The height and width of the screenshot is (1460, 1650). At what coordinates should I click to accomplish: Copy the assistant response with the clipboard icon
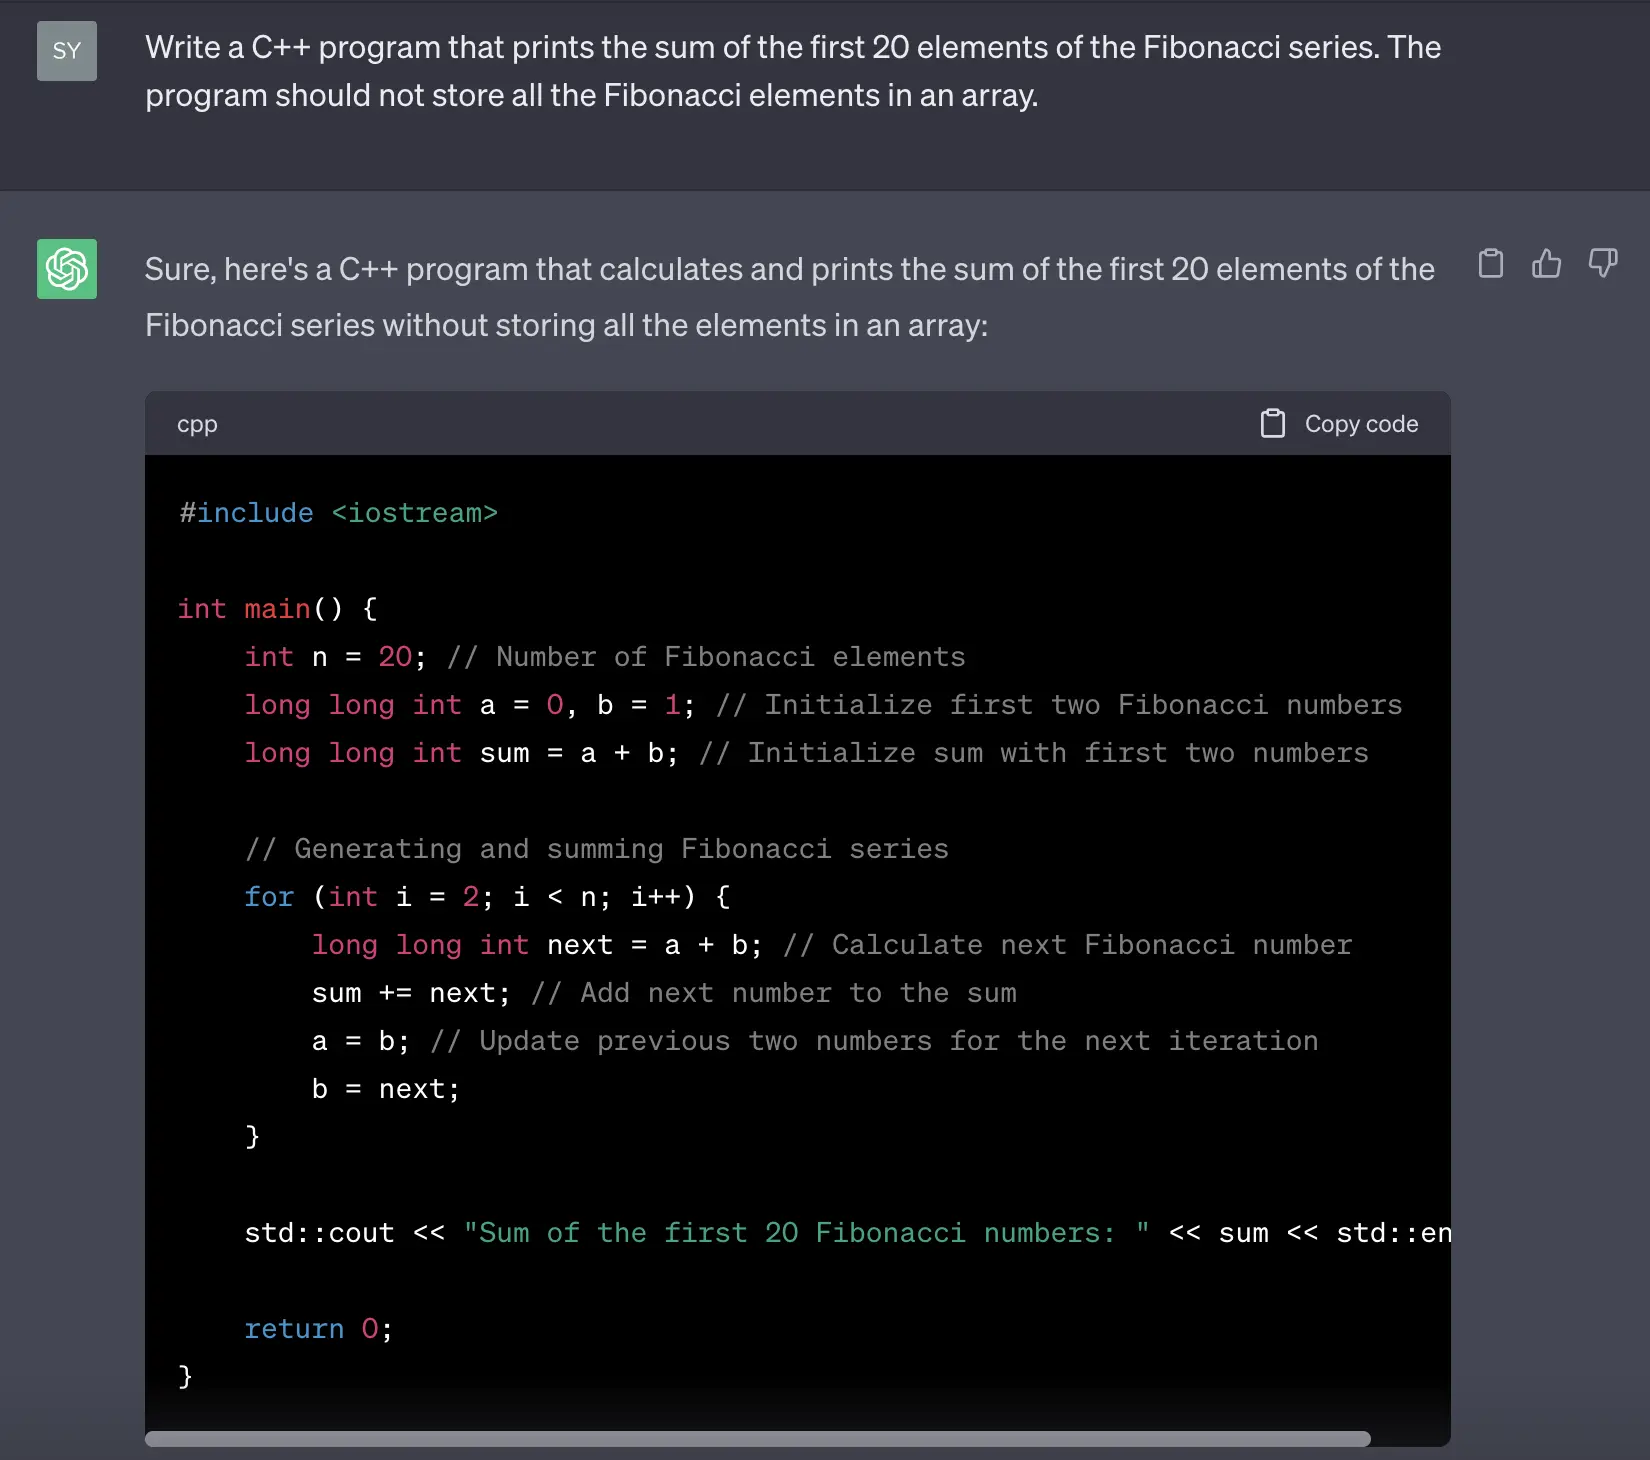(x=1491, y=263)
